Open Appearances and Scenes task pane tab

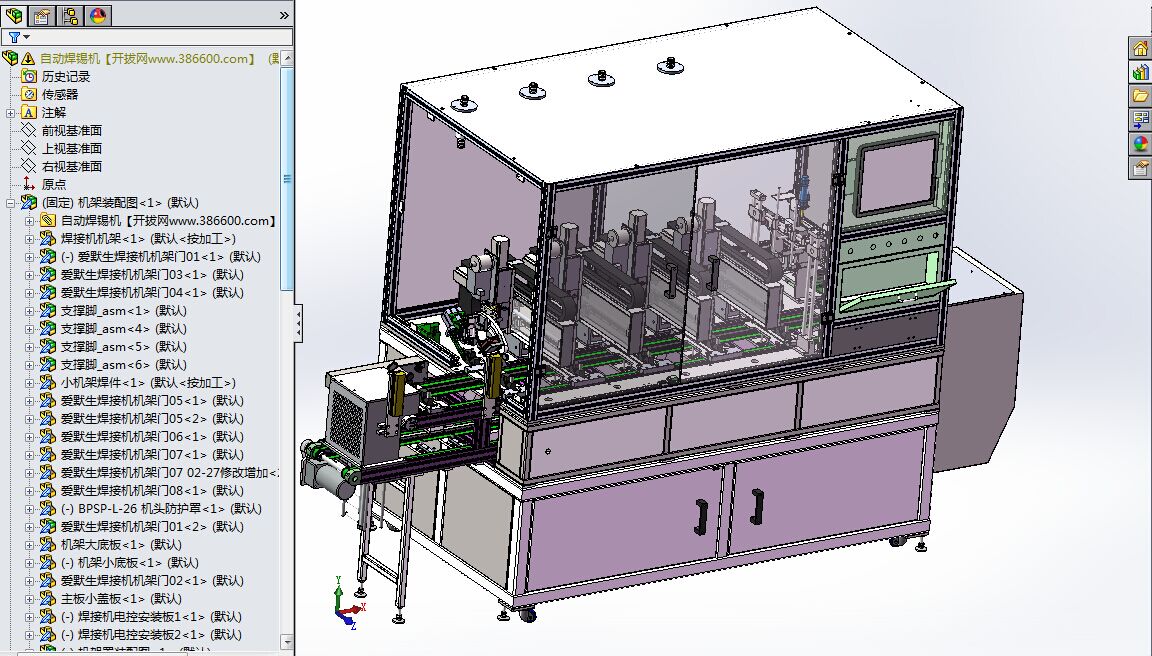(1140, 143)
